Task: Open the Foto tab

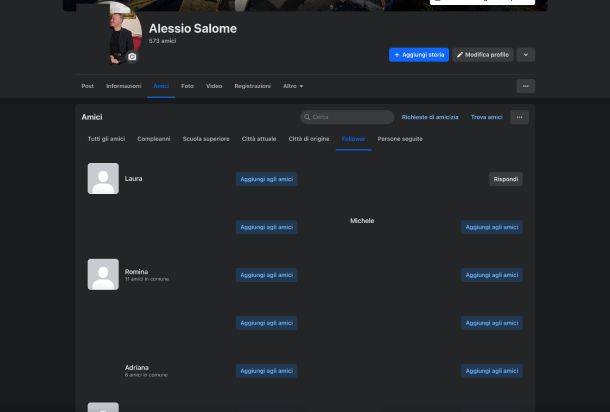Action: (x=187, y=86)
